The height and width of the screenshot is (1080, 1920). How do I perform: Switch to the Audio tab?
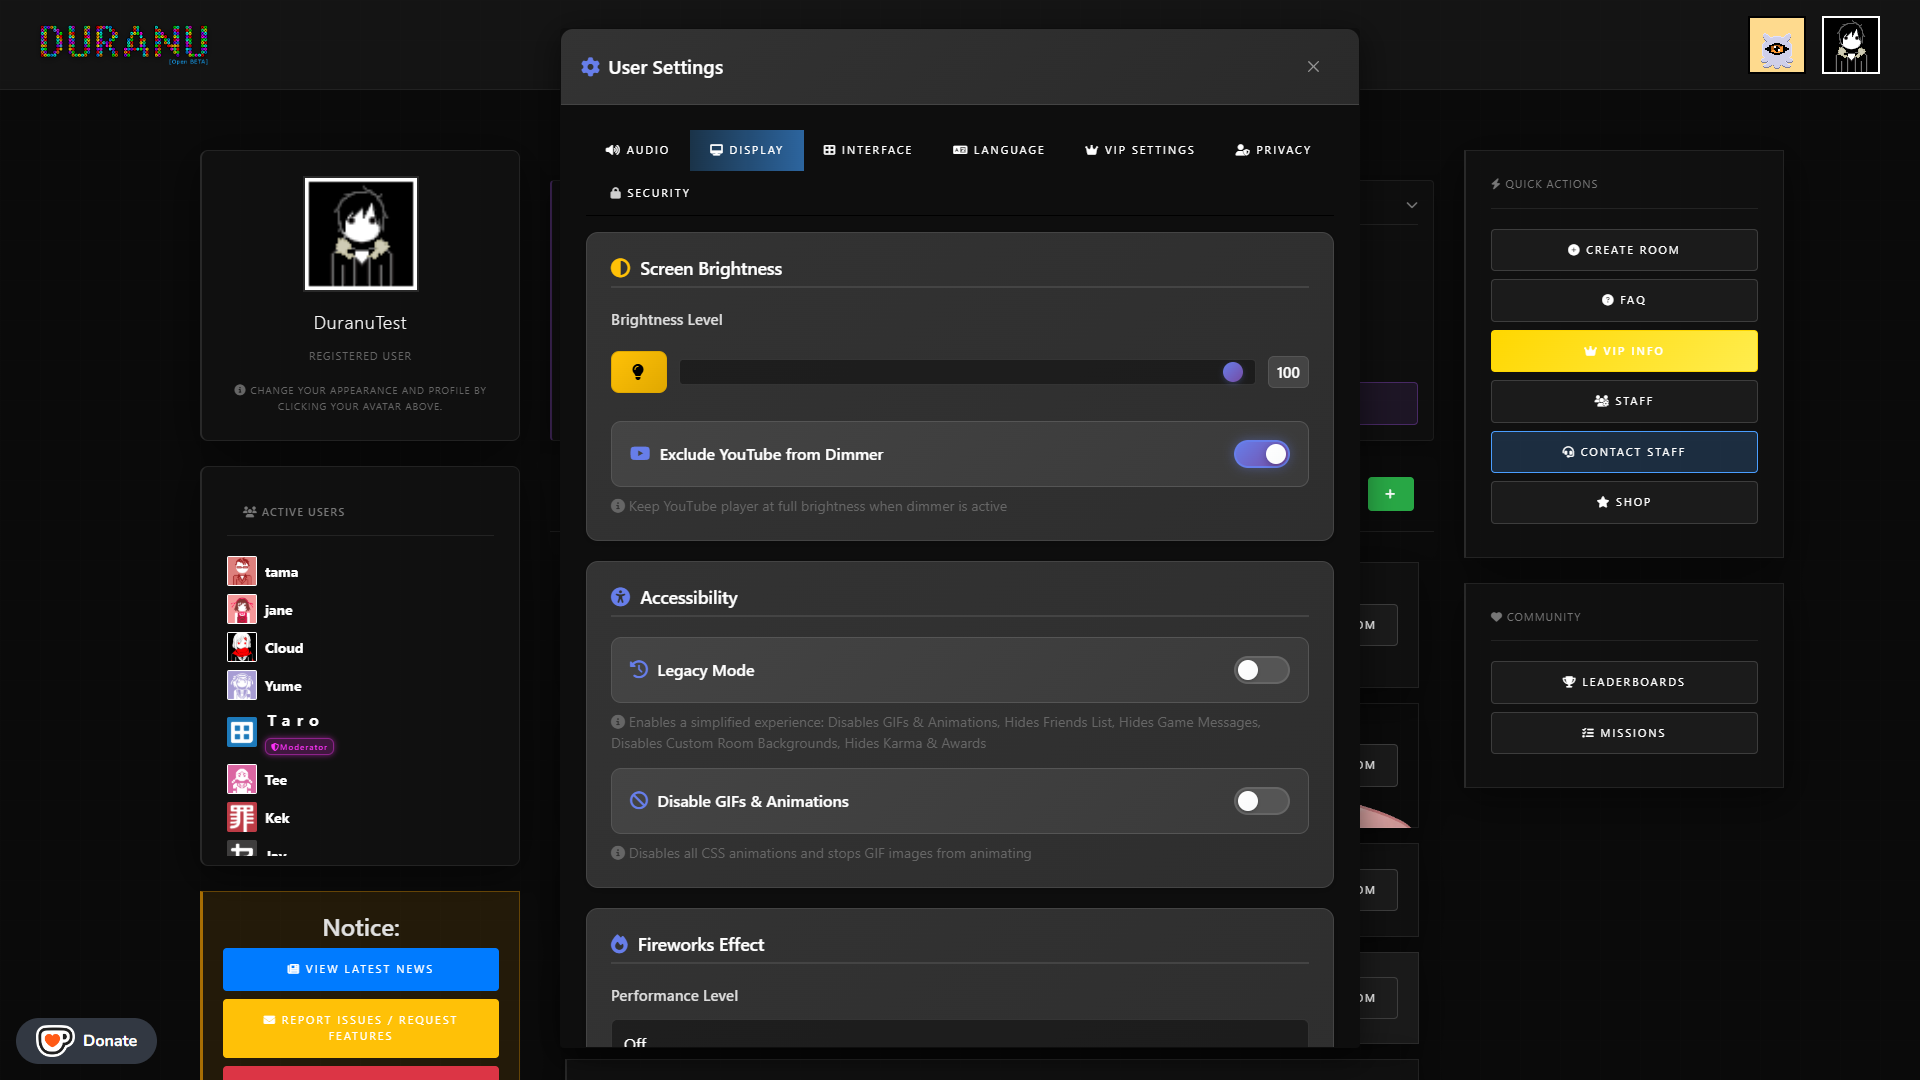coord(637,150)
